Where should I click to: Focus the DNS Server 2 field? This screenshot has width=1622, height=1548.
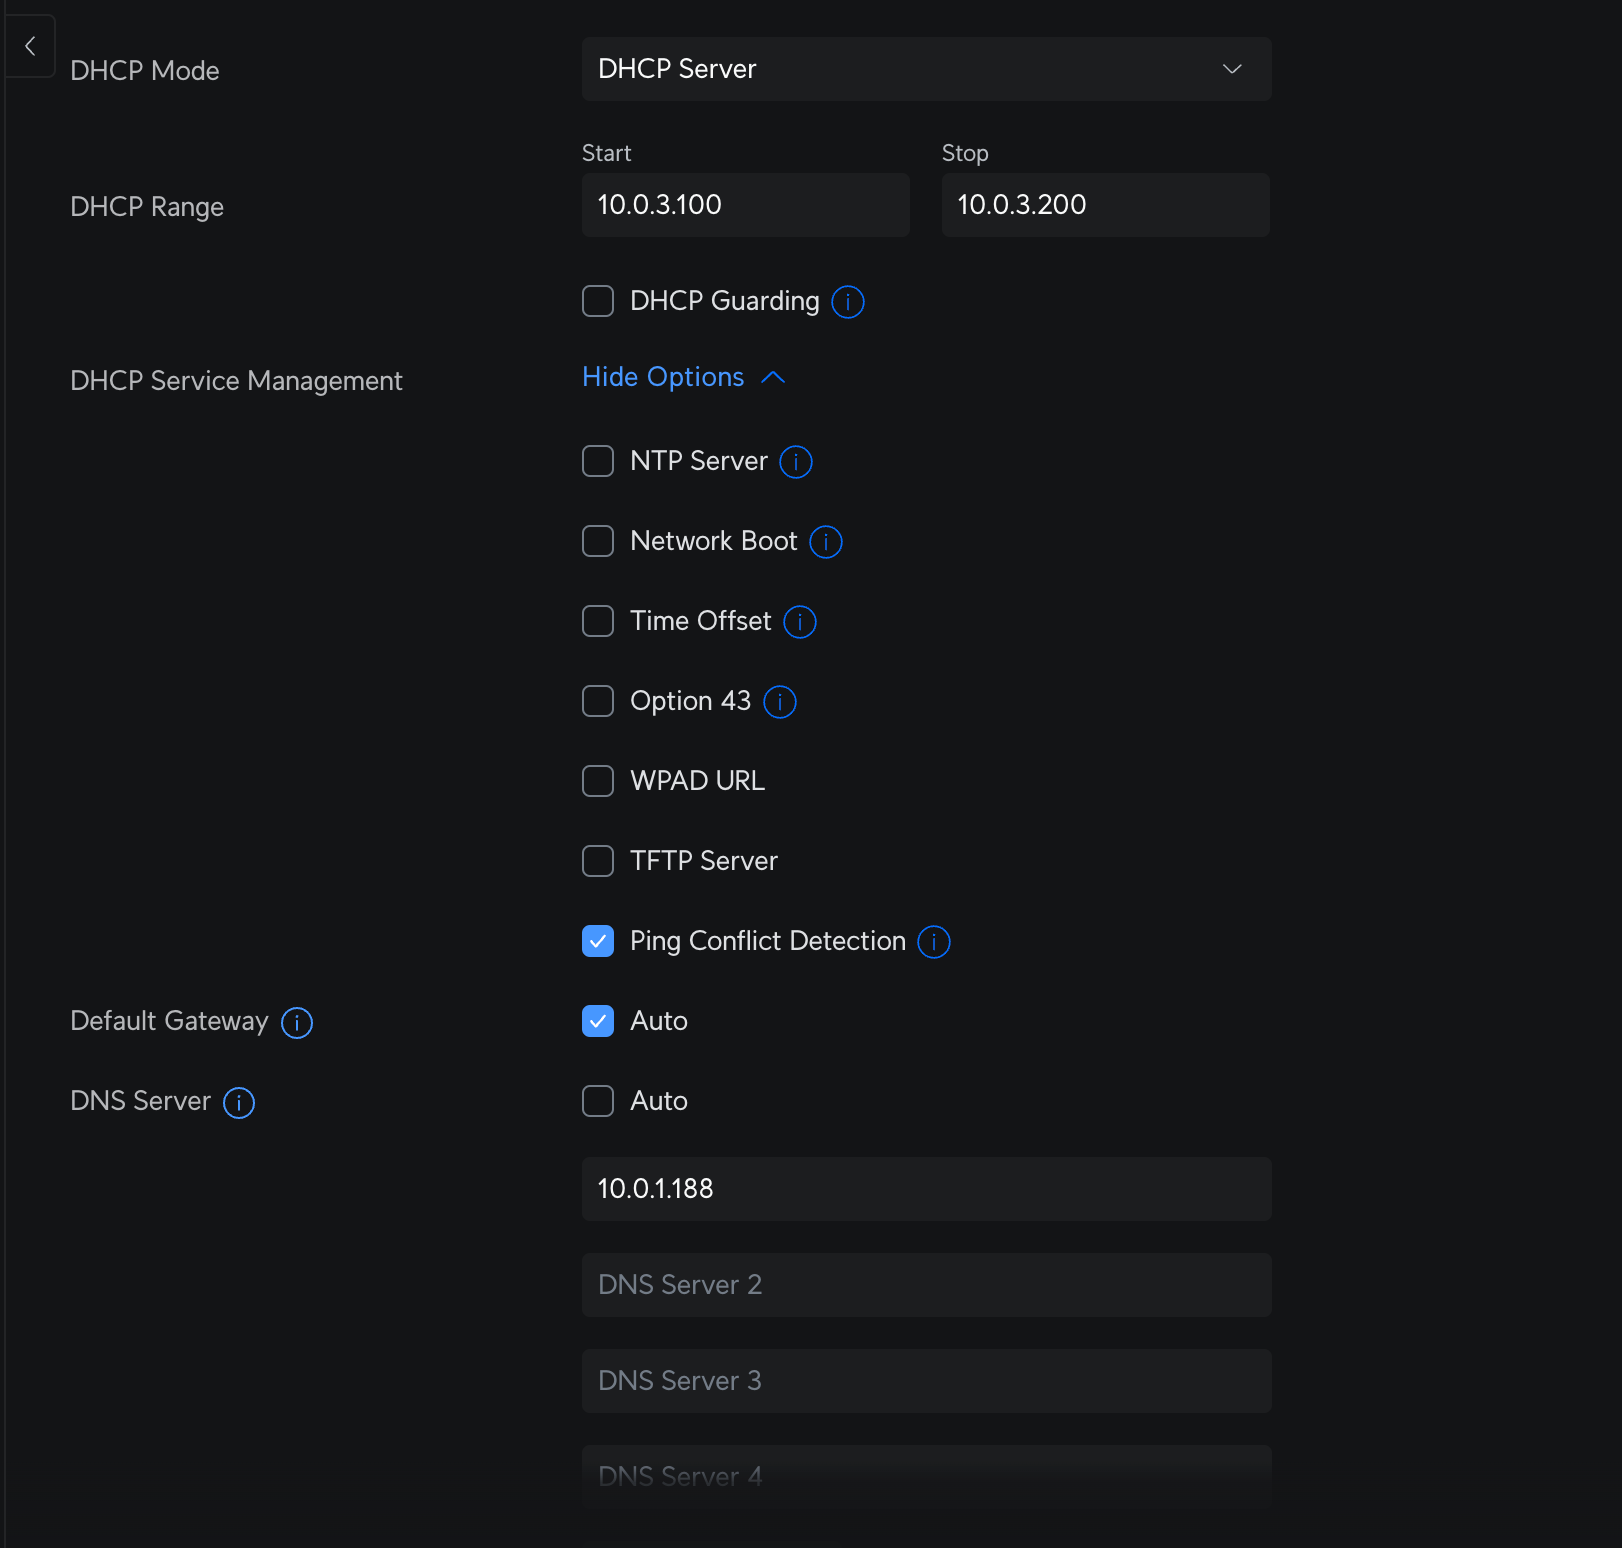[926, 1285]
